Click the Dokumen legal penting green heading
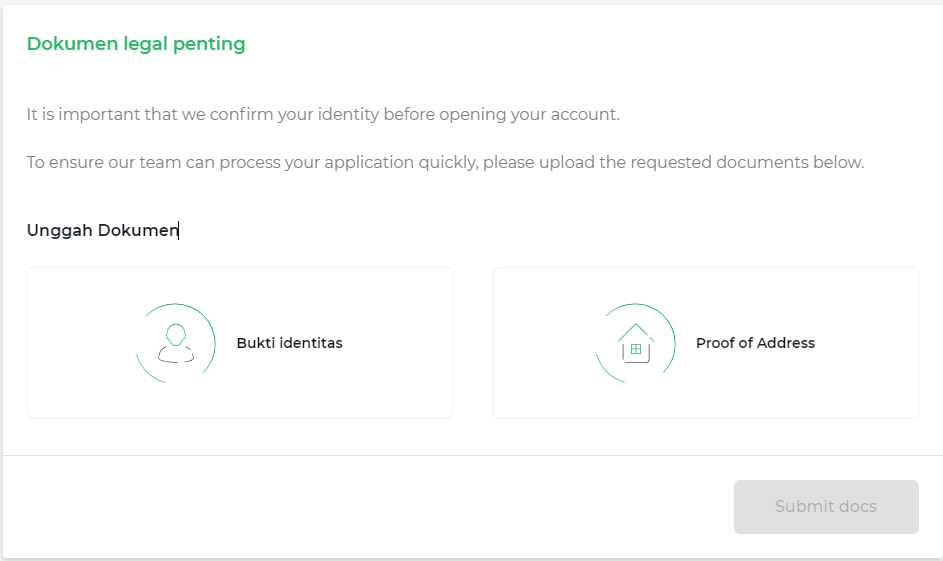The height and width of the screenshot is (561, 943). [136, 44]
